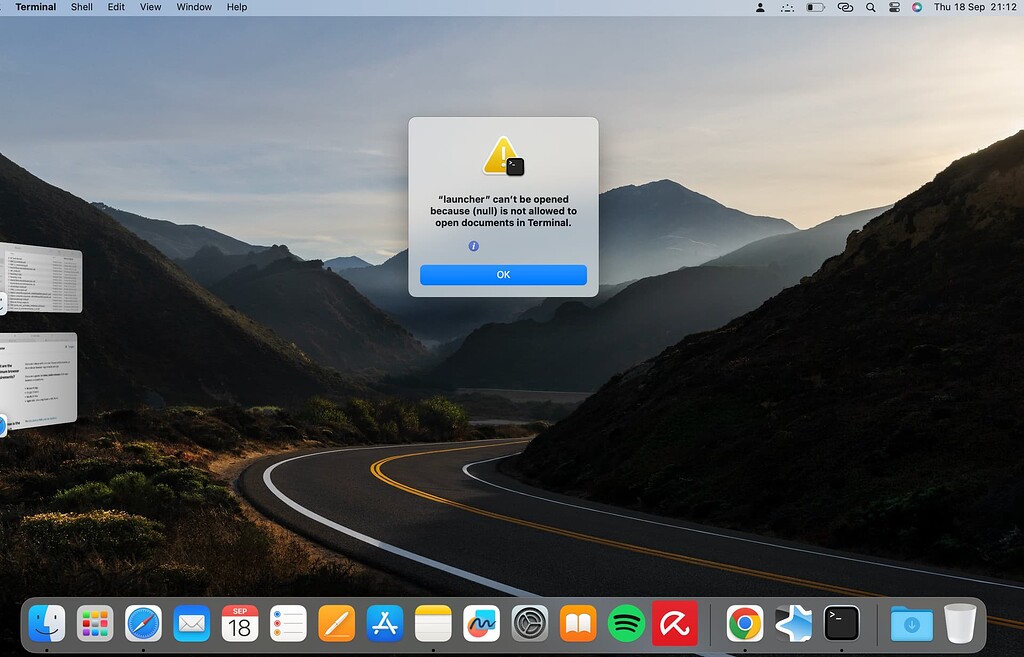This screenshot has width=1024, height=657.
Task: Open Control Centre from the menu bar
Action: pos(893,7)
